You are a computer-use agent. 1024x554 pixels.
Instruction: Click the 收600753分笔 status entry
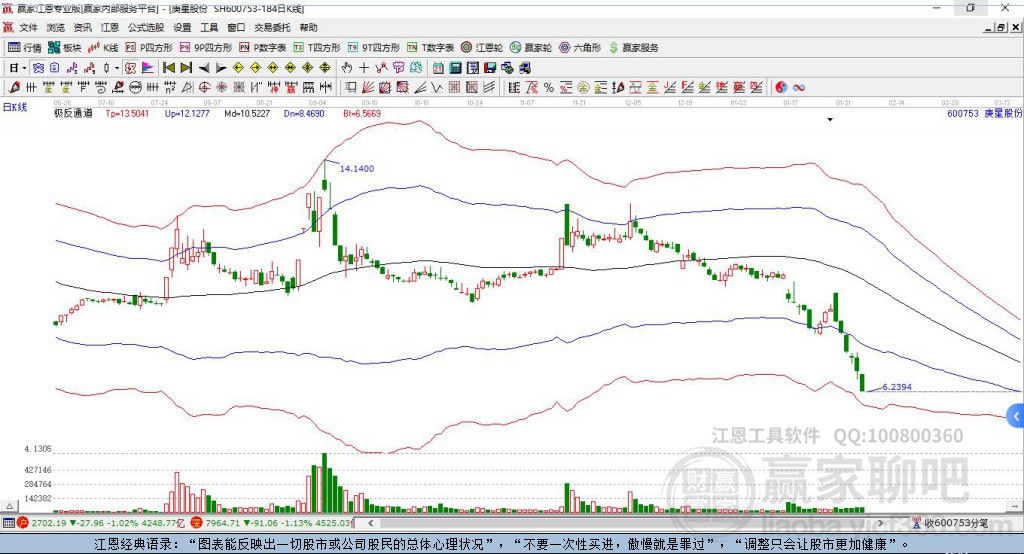[950, 523]
